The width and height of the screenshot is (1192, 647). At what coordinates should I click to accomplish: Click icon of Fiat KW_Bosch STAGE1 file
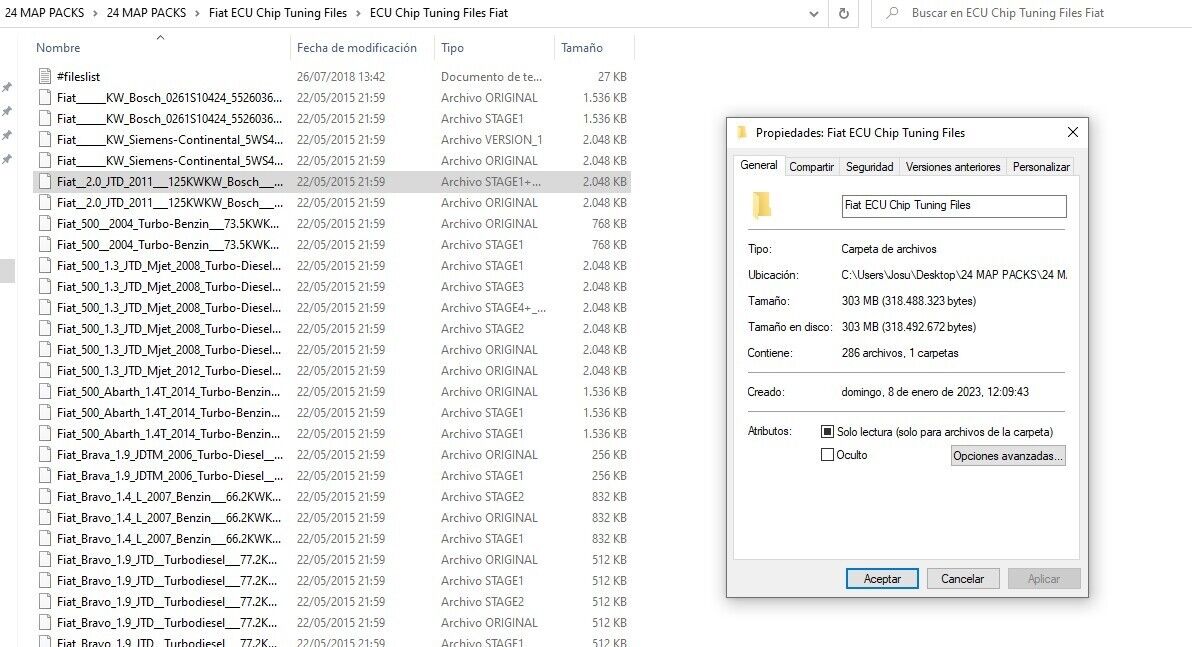point(45,119)
